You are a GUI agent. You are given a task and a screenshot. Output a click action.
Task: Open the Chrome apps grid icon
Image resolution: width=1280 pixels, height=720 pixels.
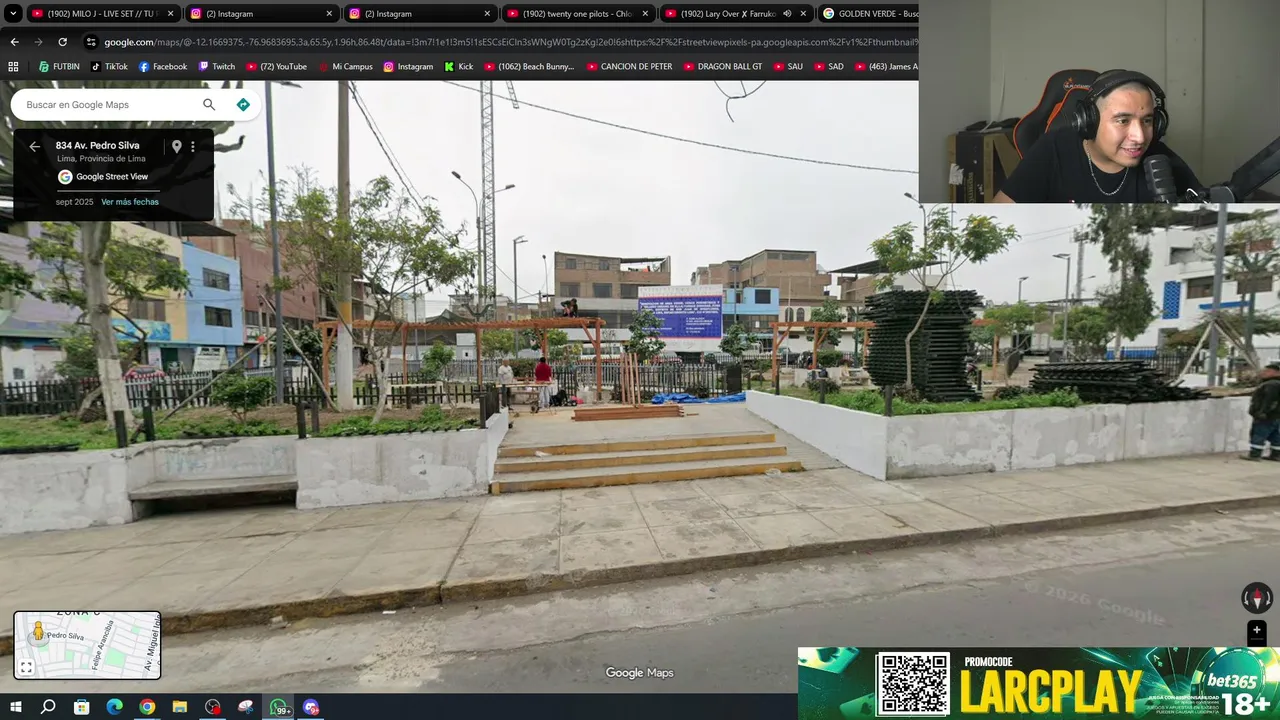click(13, 66)
